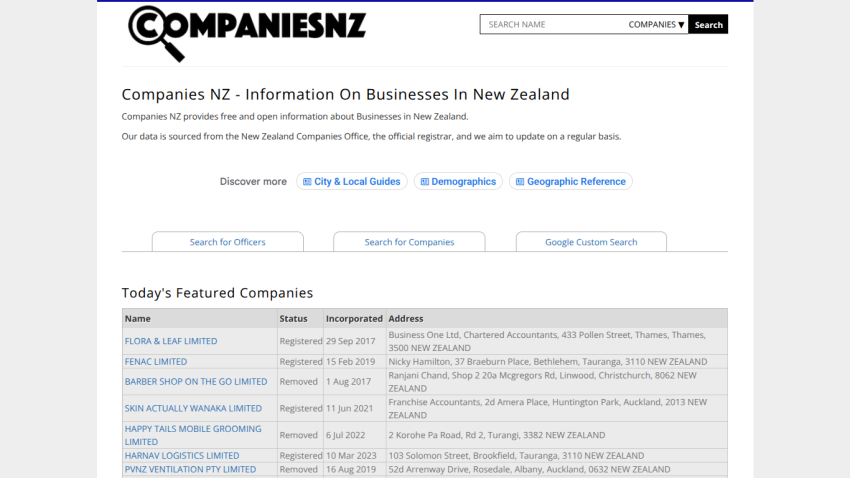Switch to Search for Companies tab

[x=409, y=242]
